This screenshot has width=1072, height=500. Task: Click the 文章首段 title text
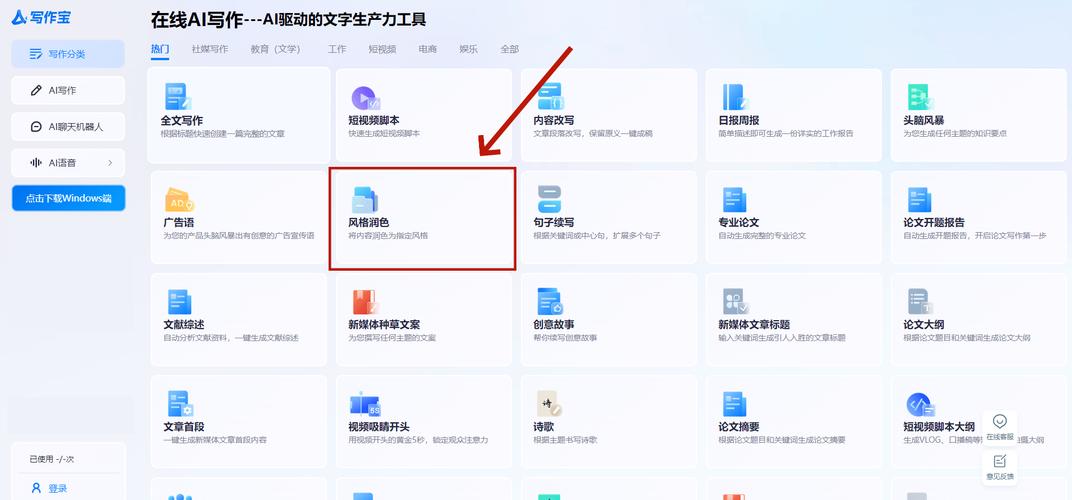tap(183, 427)
